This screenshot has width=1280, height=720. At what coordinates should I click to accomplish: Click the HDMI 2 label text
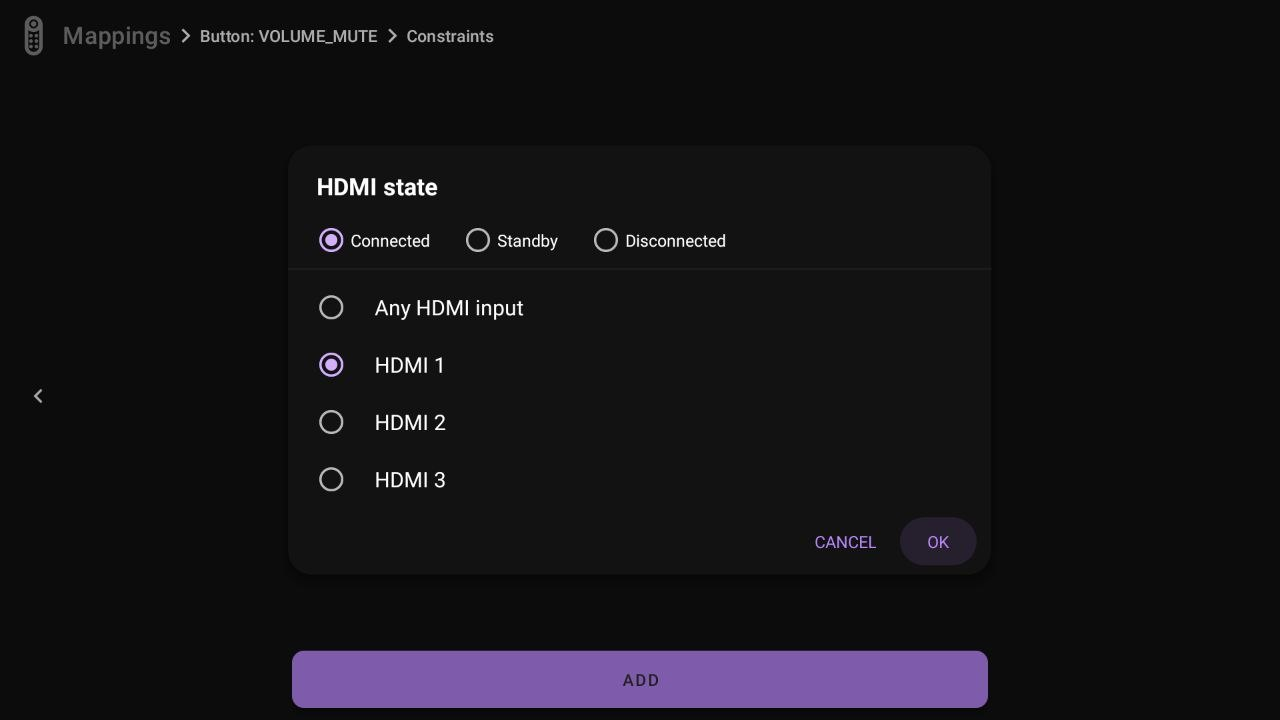point(410,423)
